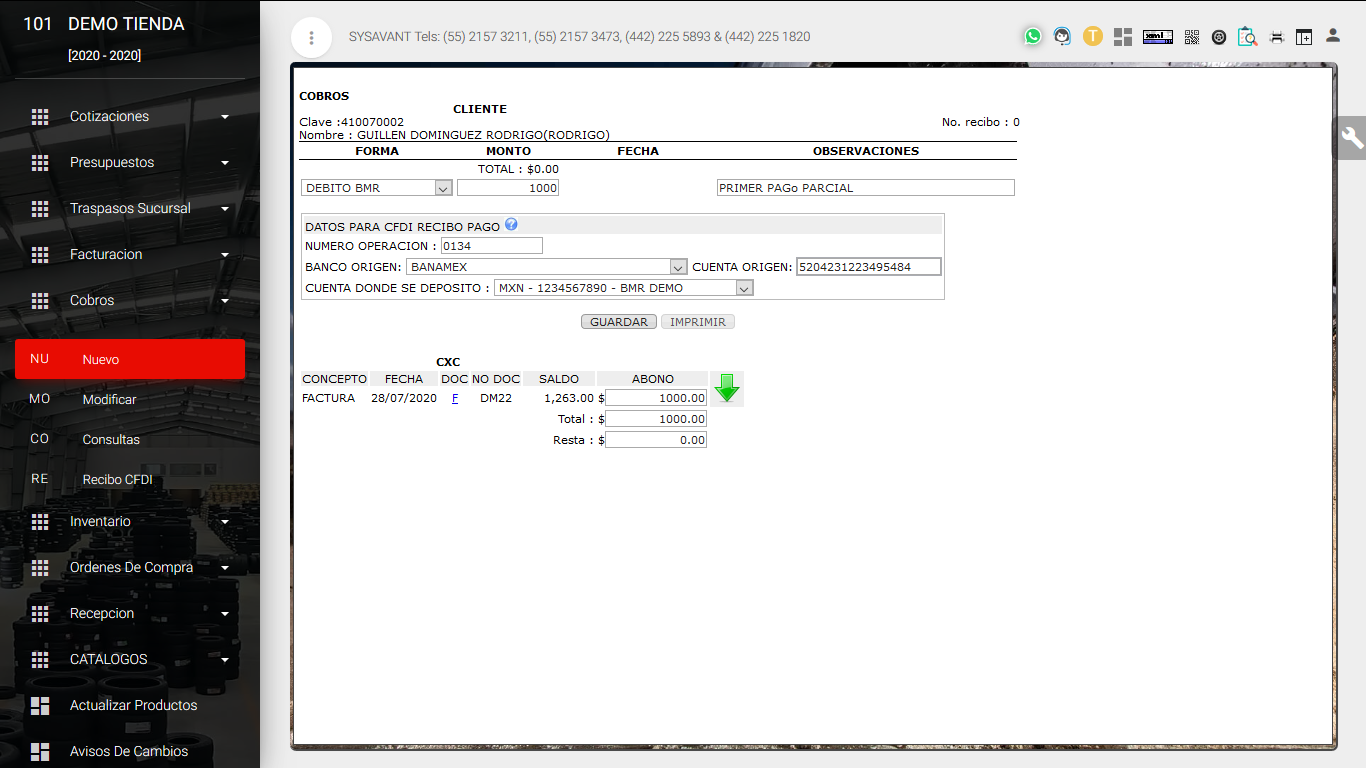Viewport: 1366px width, 768px height.
Task: Open the FORMA dropdown showing DEBITO BMR
Action: click(377, 188)
